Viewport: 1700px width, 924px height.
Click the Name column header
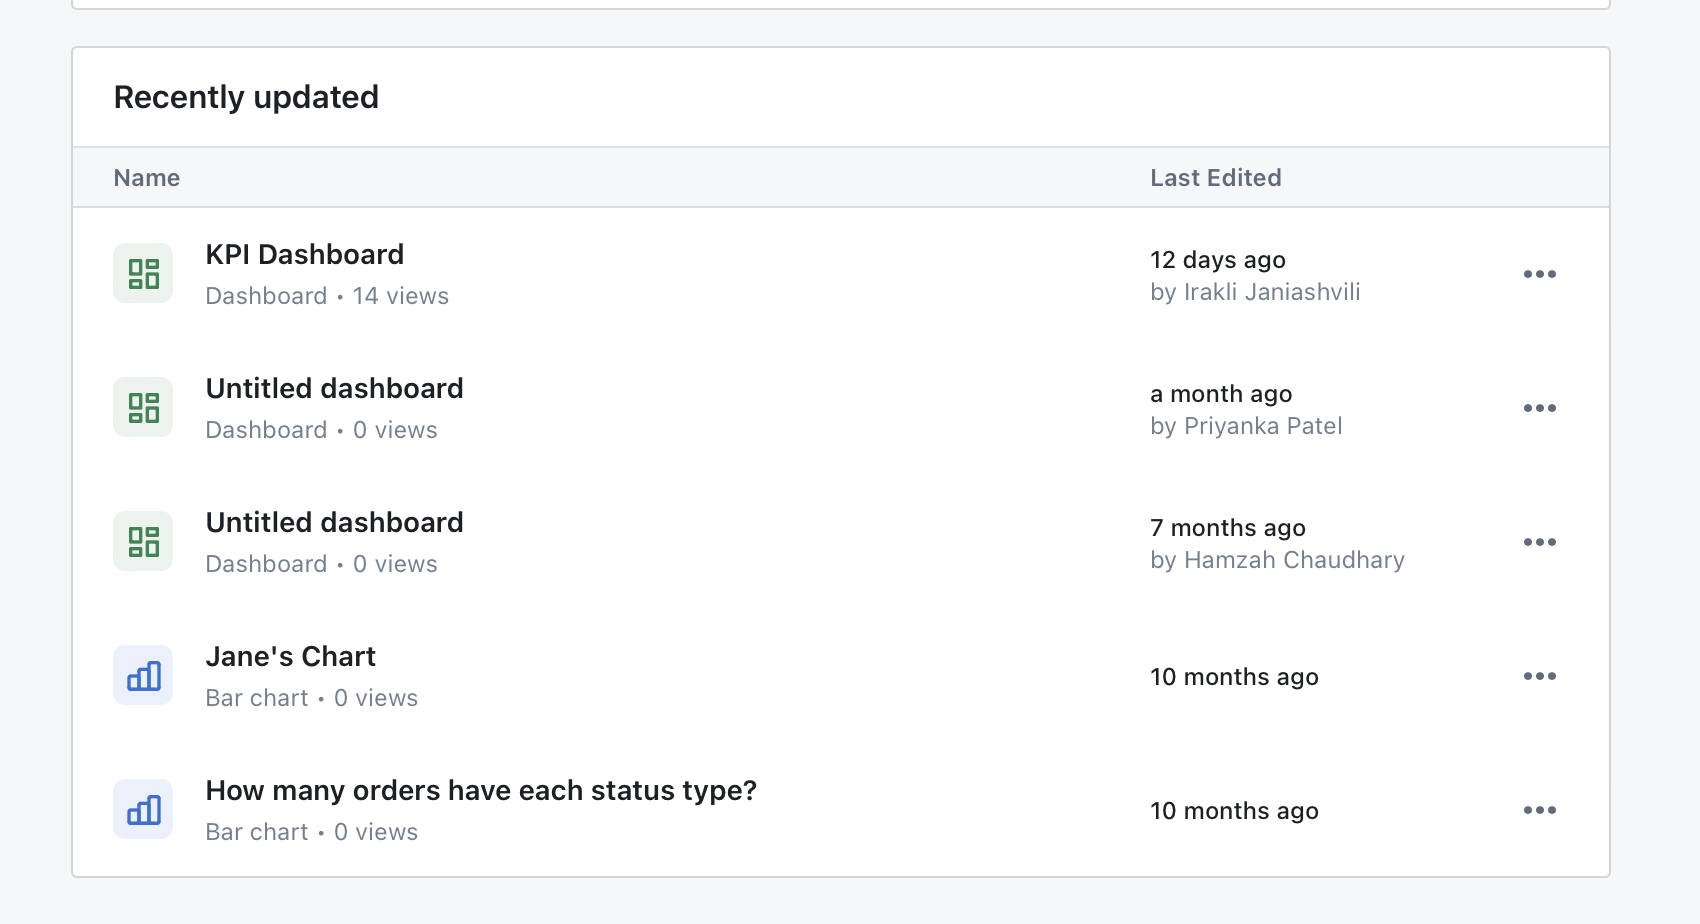146,177
